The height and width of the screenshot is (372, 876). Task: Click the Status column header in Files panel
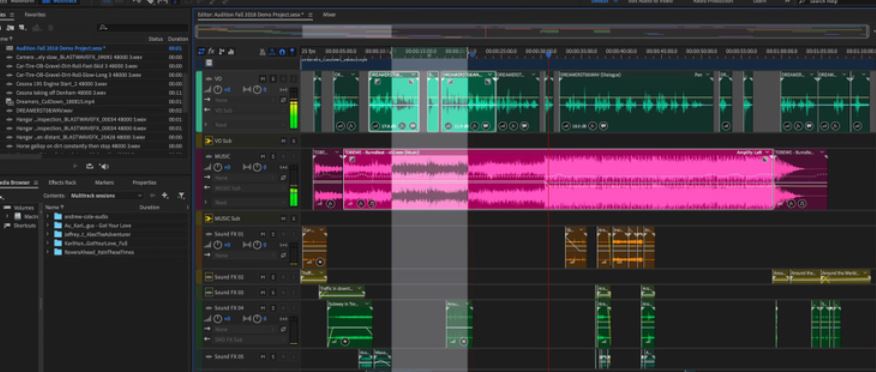[155, 39]
